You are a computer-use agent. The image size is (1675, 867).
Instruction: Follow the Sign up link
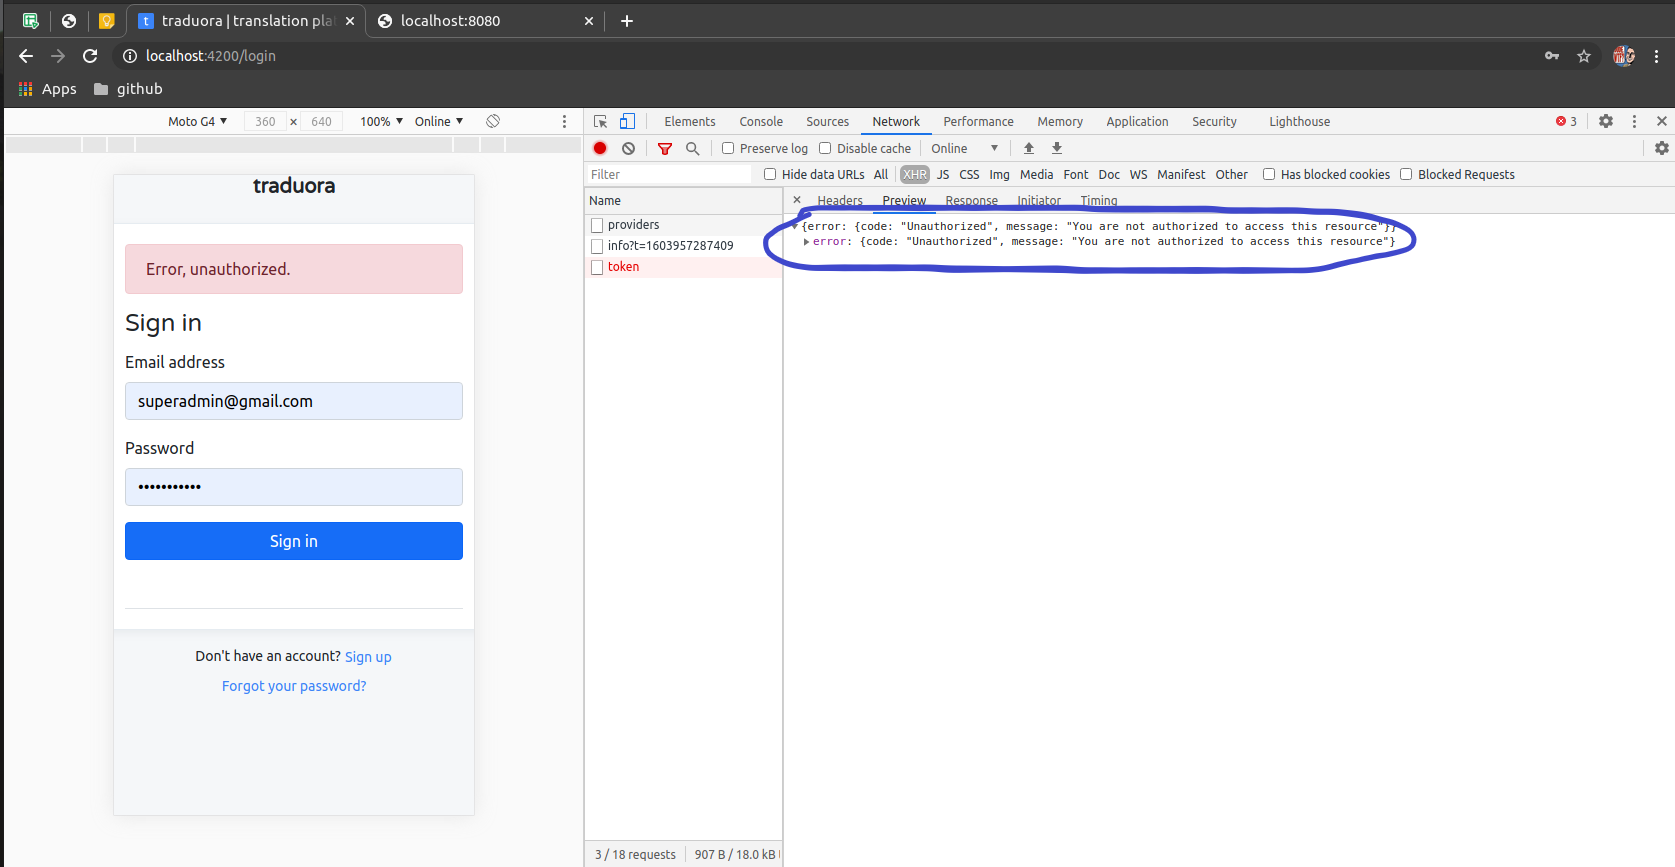point(368,657)
